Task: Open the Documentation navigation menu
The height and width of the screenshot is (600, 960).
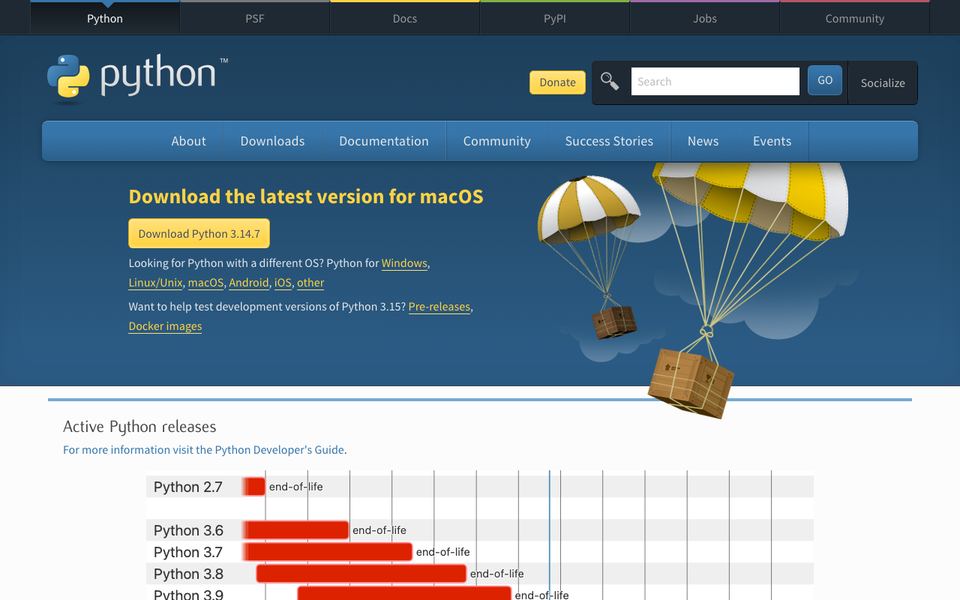Action: point(384,141)
